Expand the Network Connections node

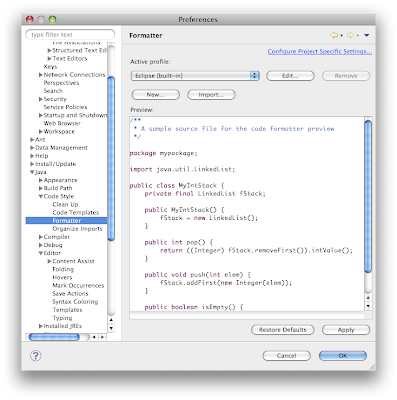point(41,75)
